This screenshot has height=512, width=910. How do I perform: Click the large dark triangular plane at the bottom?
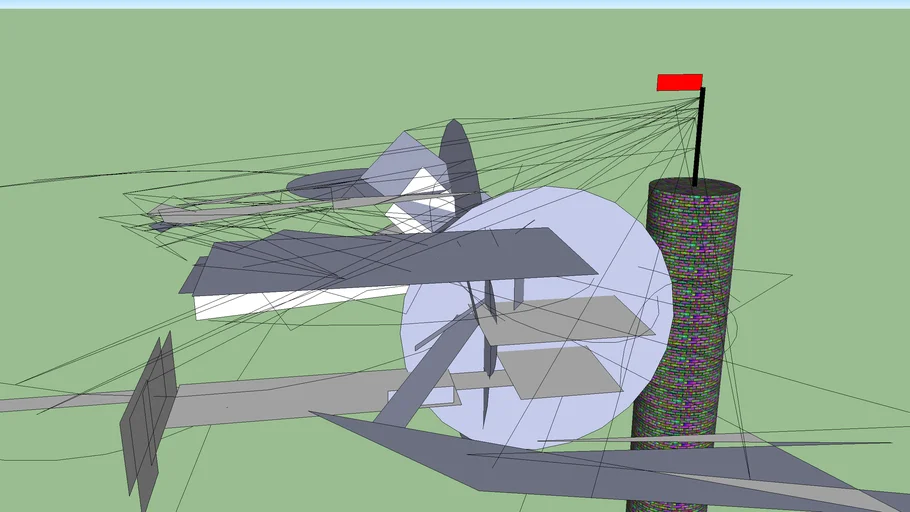click(x=580, y=464)
